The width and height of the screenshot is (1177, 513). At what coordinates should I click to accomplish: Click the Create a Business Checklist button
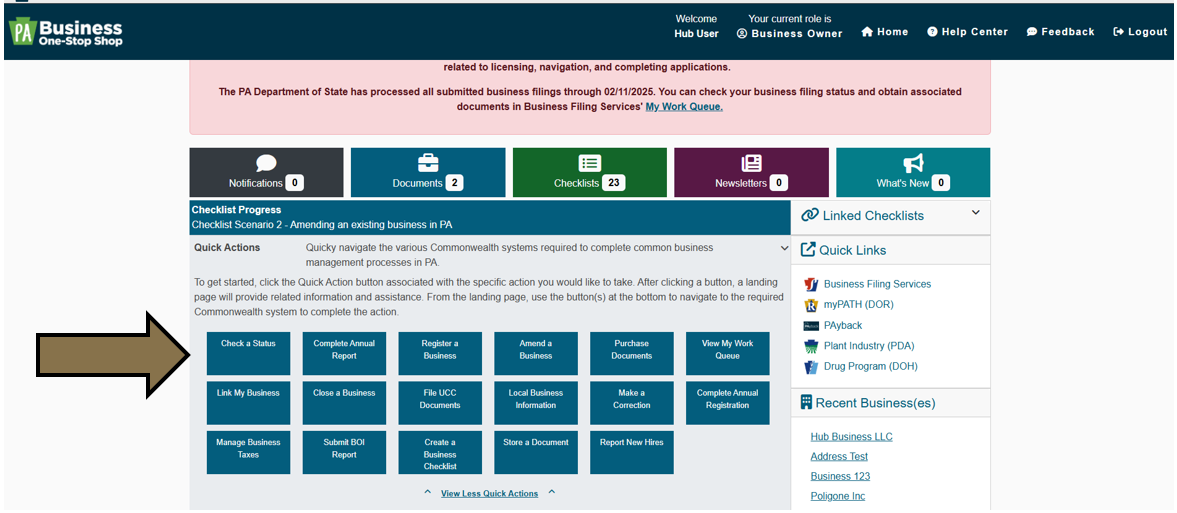(x=440, y=452)
